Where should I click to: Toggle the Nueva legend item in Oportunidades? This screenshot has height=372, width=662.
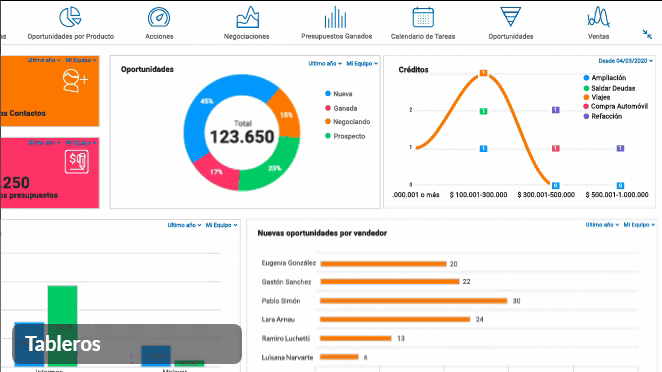pyautogui.click(x=339, y=94)
